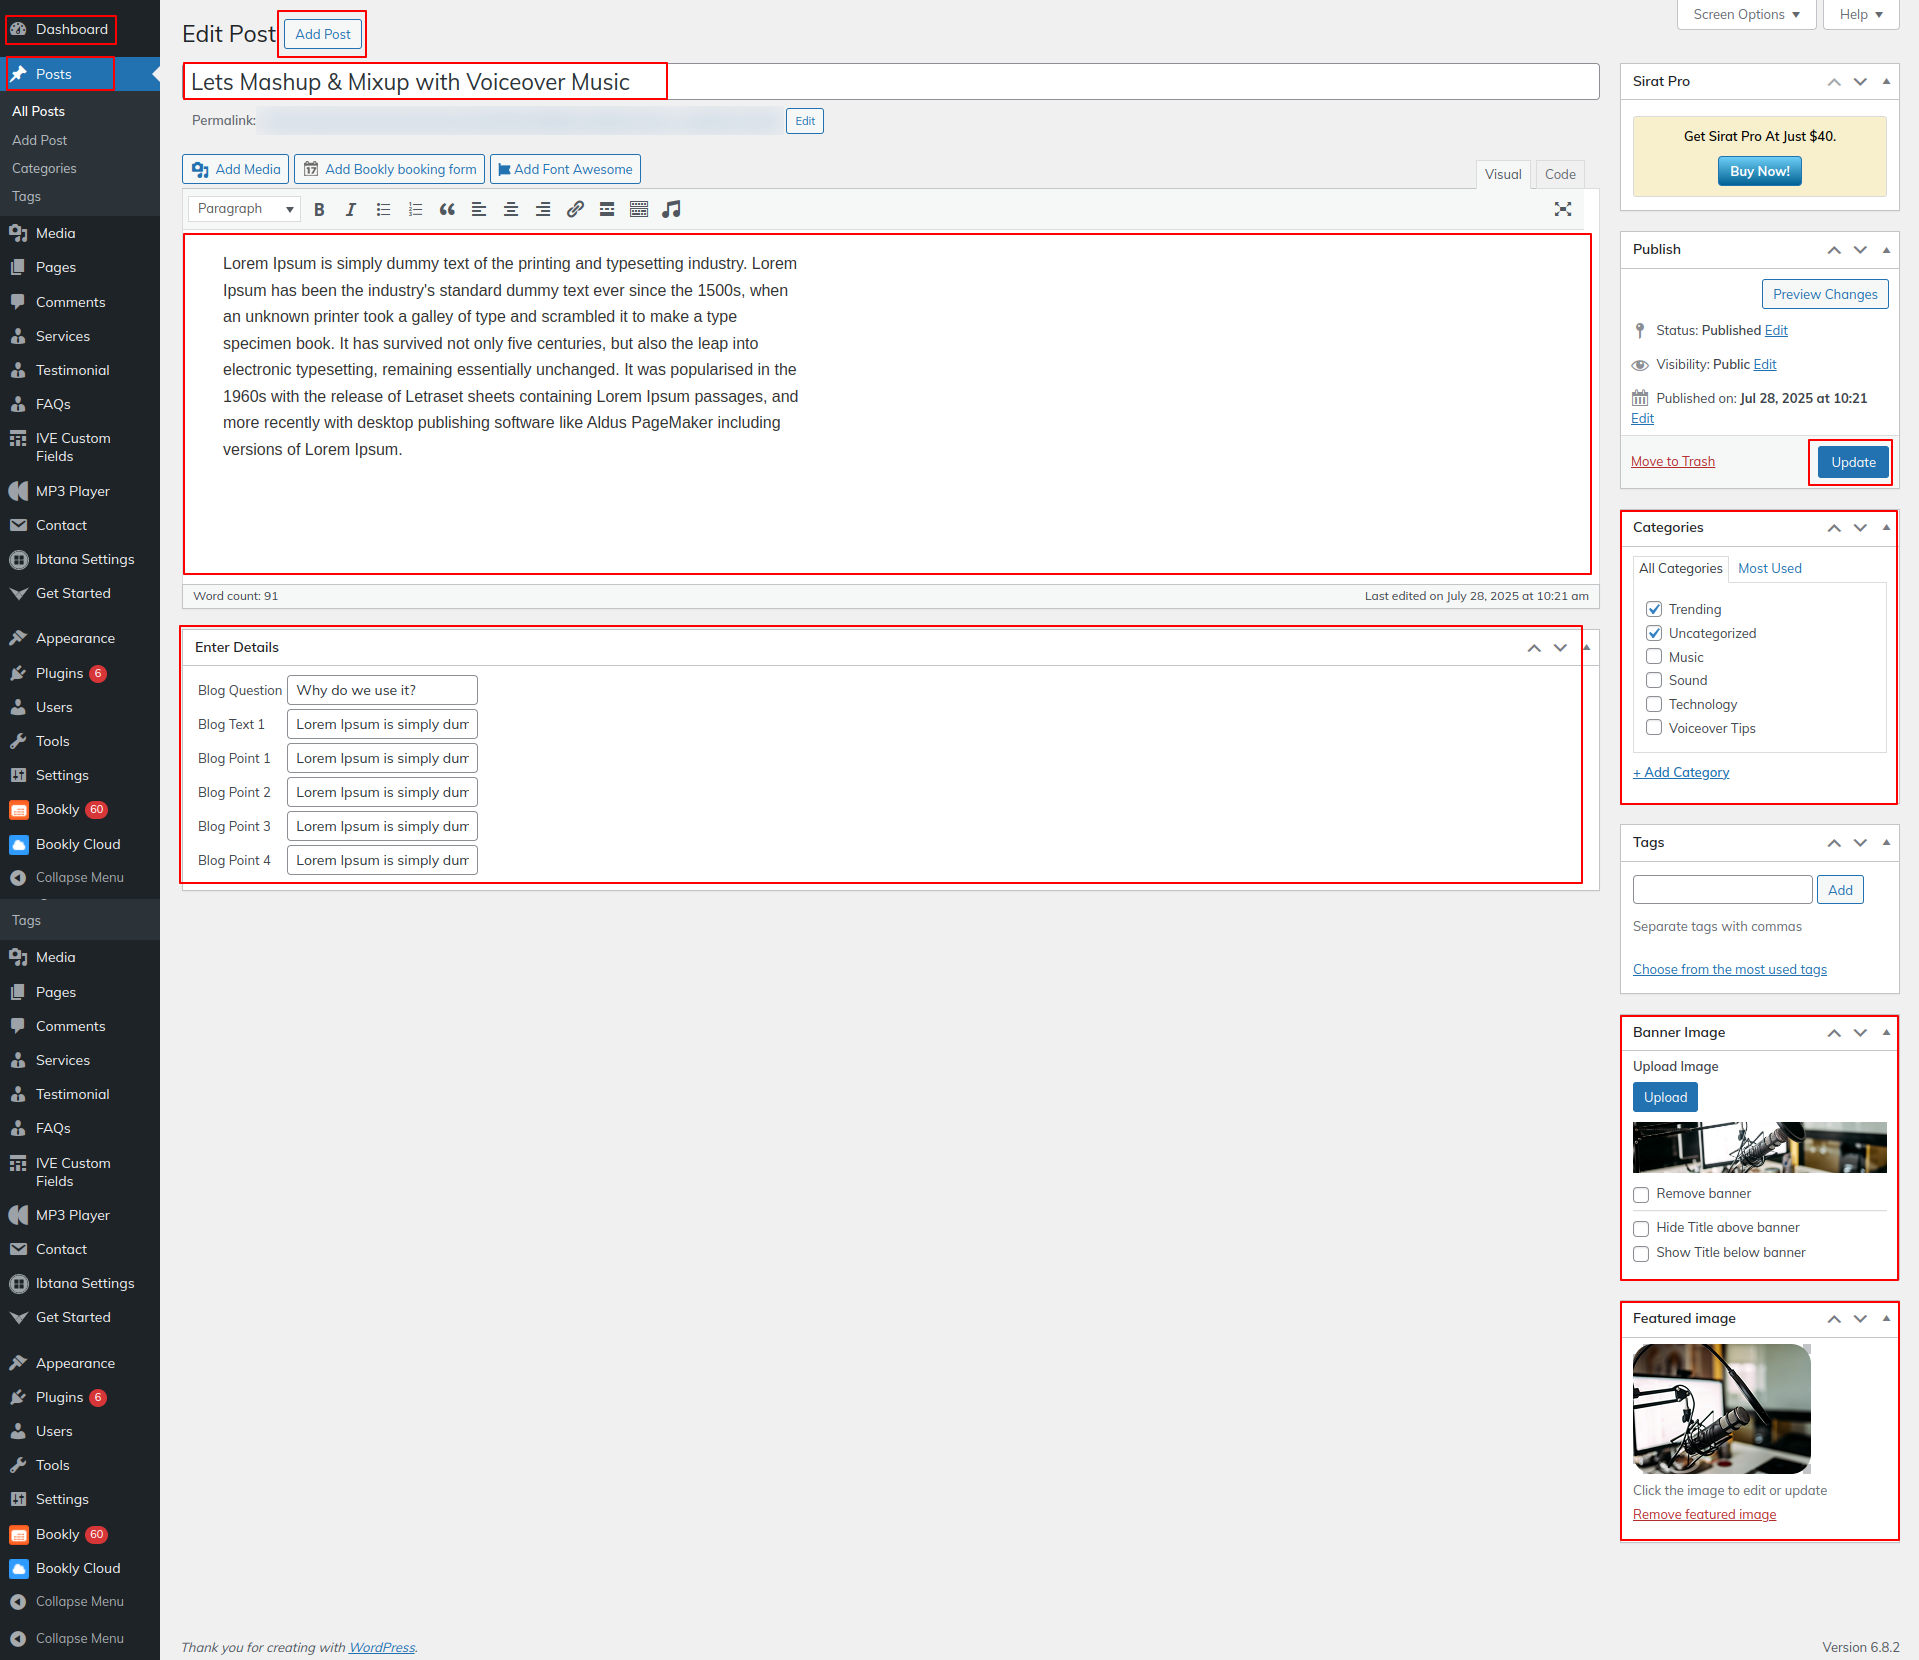This screenshot has height=1660, width=1919.
Task: Click the Blog Question input field
Action: click(x=382, y=690)
